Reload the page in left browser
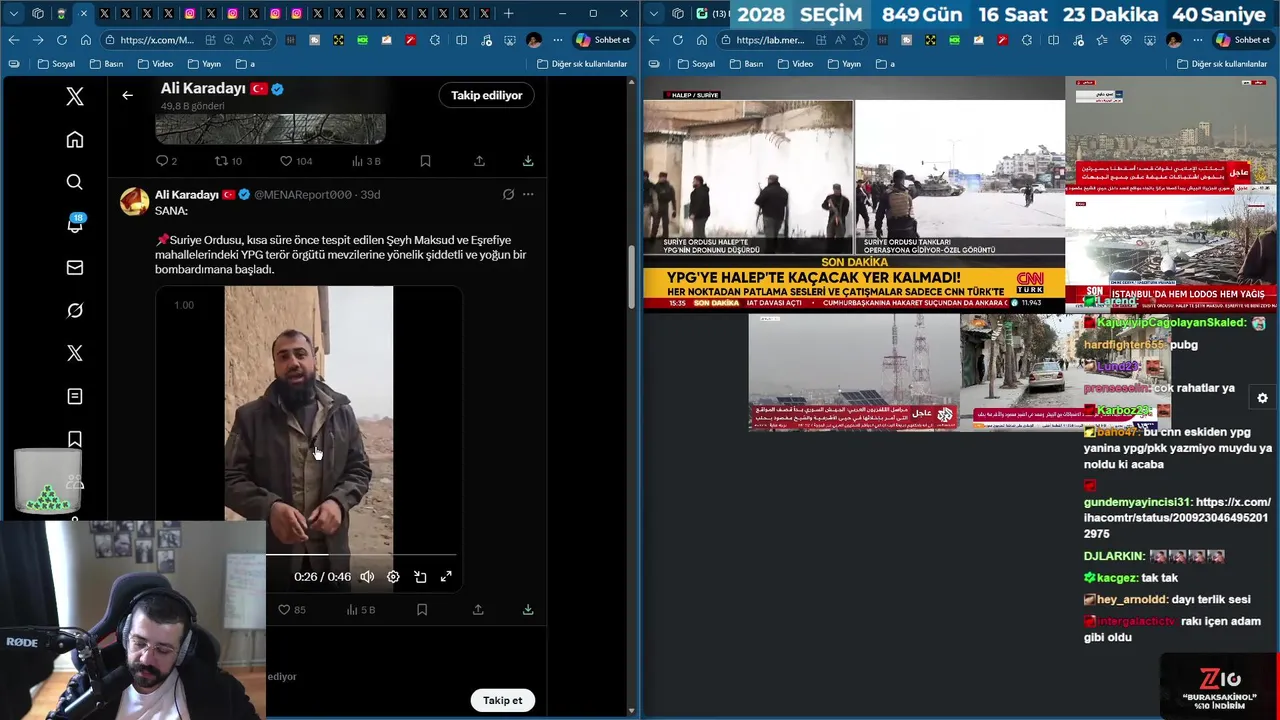This screenshot has height=720, width=1280. tap(62, 40)
